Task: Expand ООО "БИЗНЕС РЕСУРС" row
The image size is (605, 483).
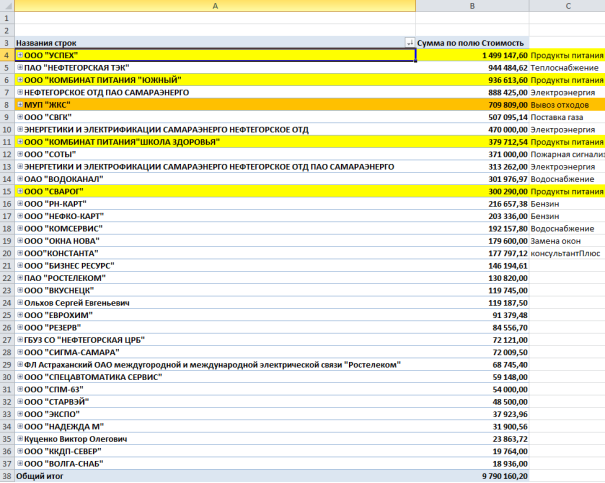Action: coord(20,265)
